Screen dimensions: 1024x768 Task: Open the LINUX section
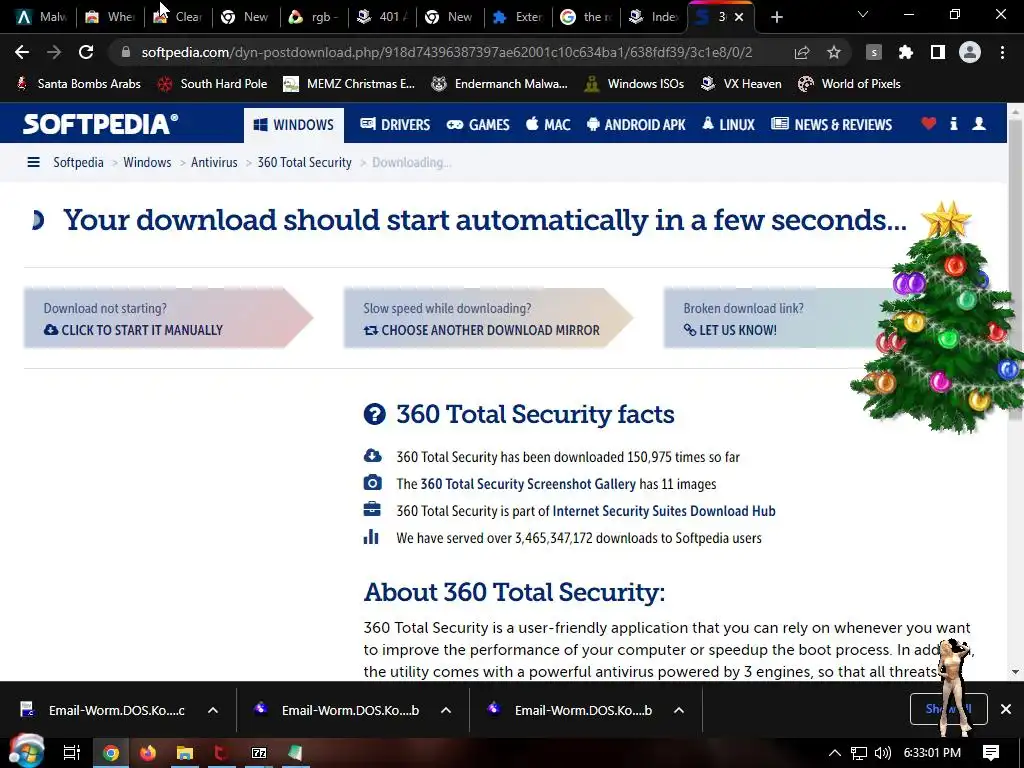728,125
